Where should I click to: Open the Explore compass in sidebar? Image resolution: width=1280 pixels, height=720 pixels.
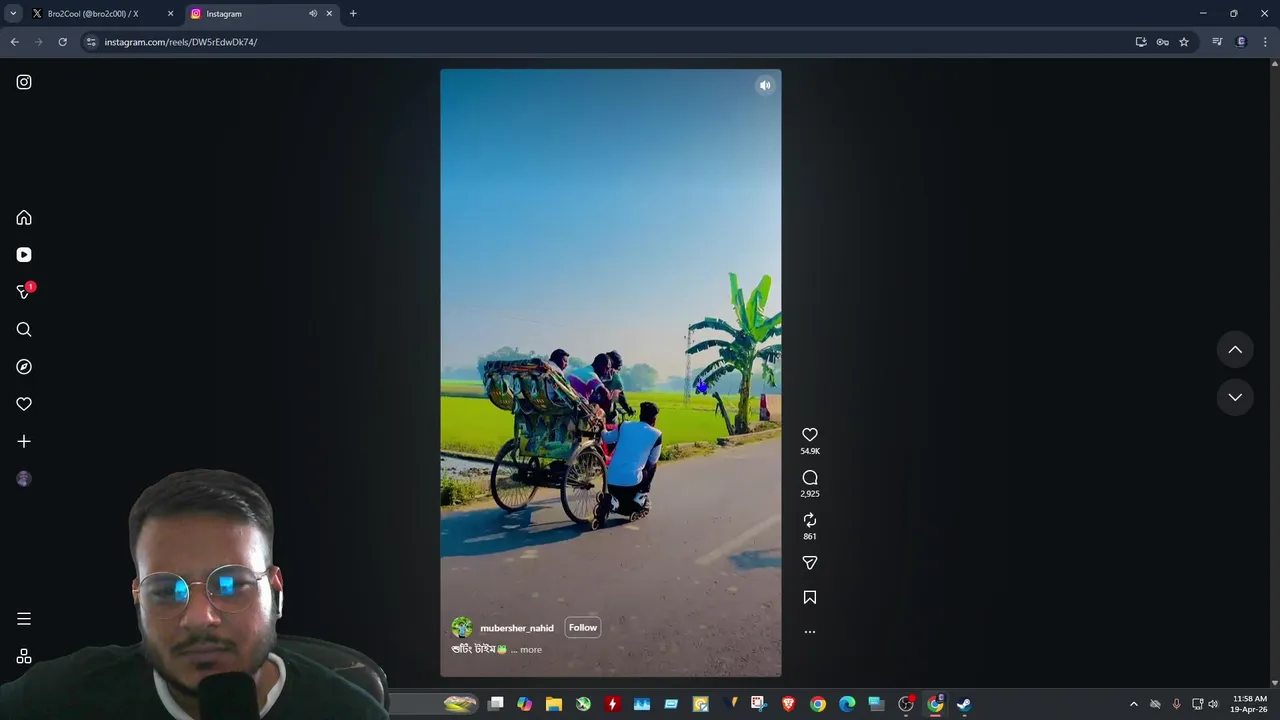(x=24, y=367)
